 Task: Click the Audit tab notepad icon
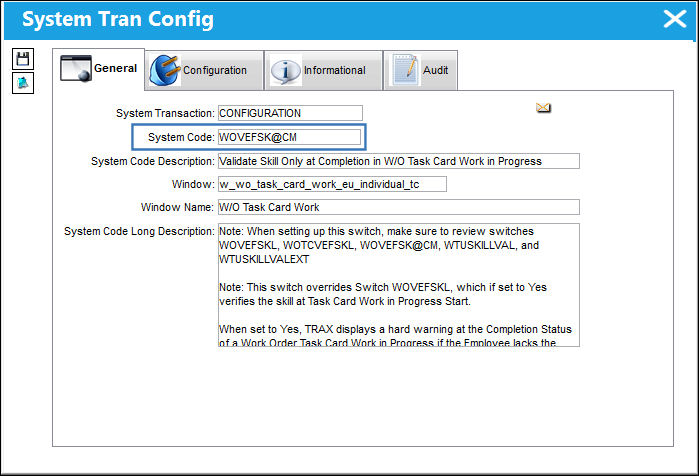click(x=405, y=70)
